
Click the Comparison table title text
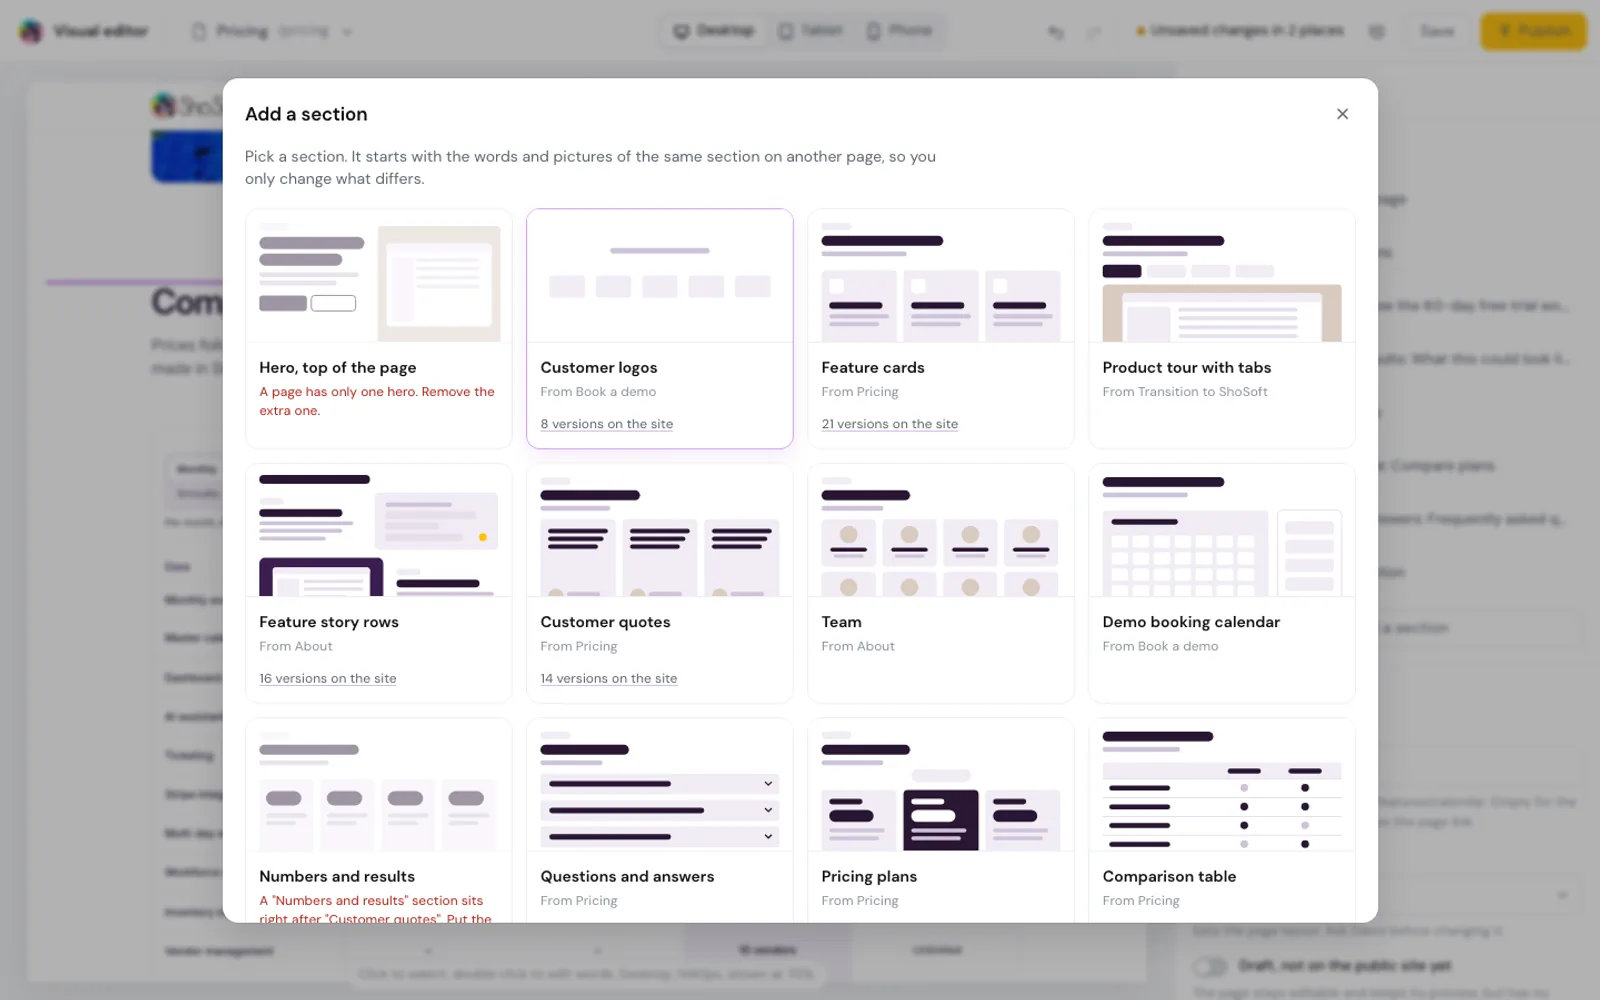click(1169, 877)
